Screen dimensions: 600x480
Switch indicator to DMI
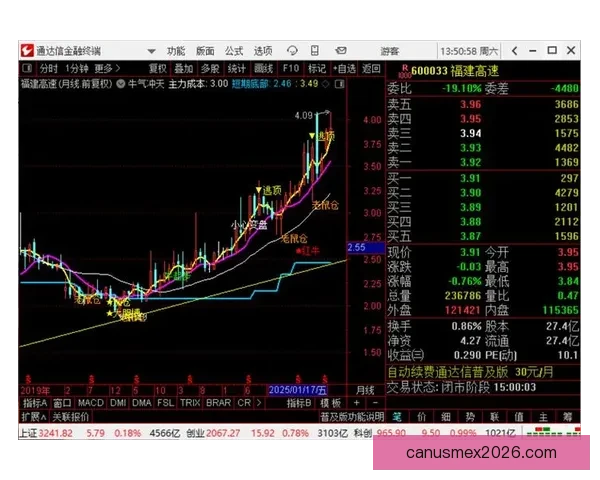tap(118, 403)
